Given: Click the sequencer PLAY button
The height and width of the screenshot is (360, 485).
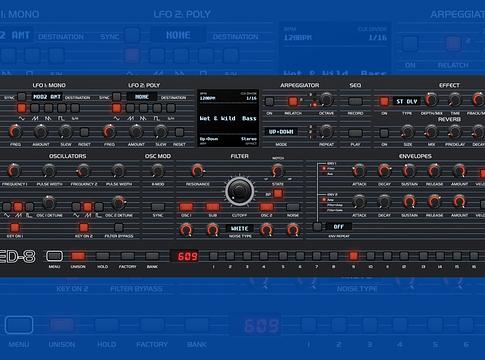Looking at the screenshot, I should [355, 133].
